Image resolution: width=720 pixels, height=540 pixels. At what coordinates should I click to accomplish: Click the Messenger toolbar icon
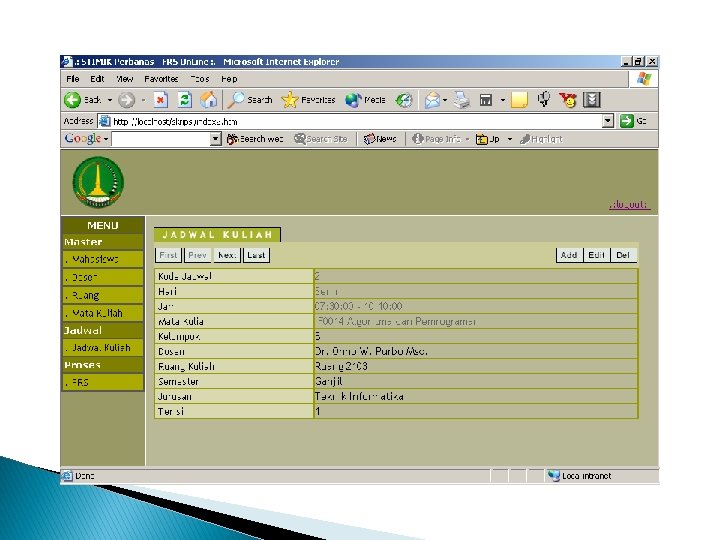tap(544, 99)
